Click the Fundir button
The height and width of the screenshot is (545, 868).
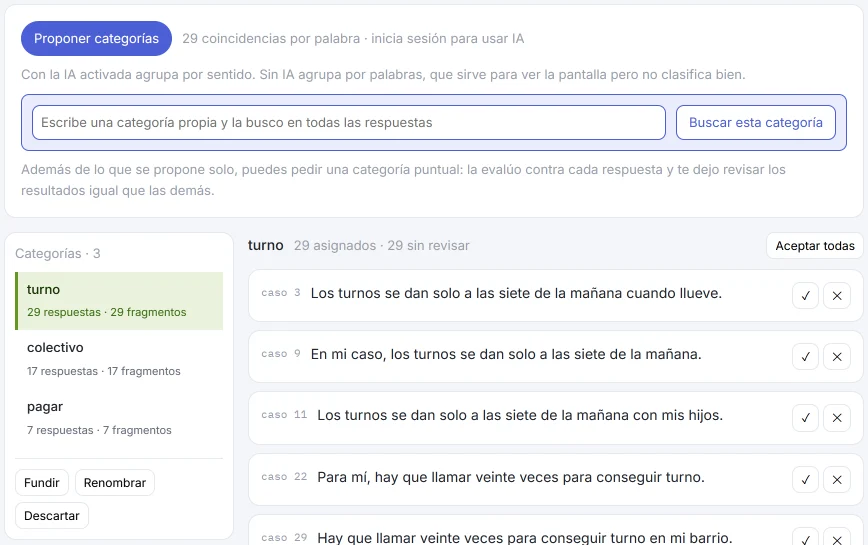point(42,482)
